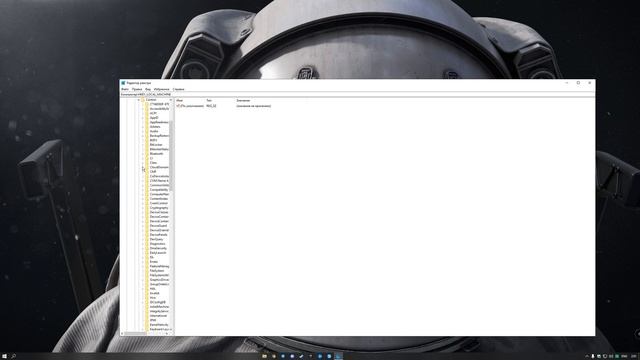Show hidden tray icons chevron

(587, 356)
